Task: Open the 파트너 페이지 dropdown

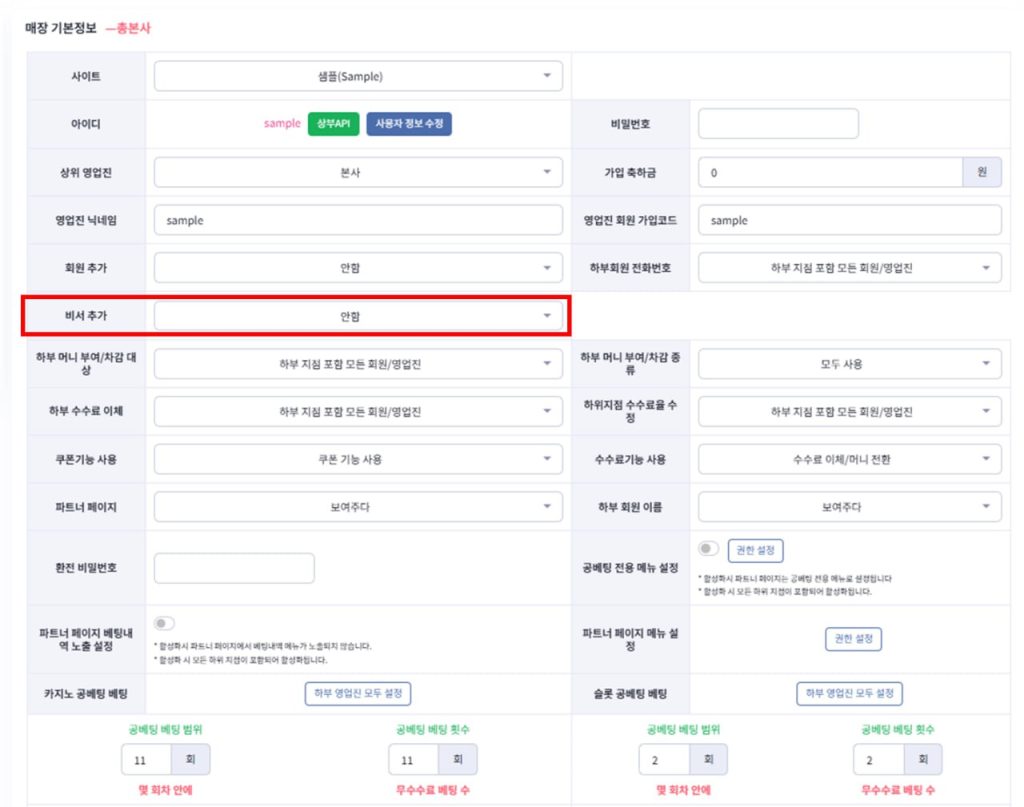Action: (x=358, y=507)
